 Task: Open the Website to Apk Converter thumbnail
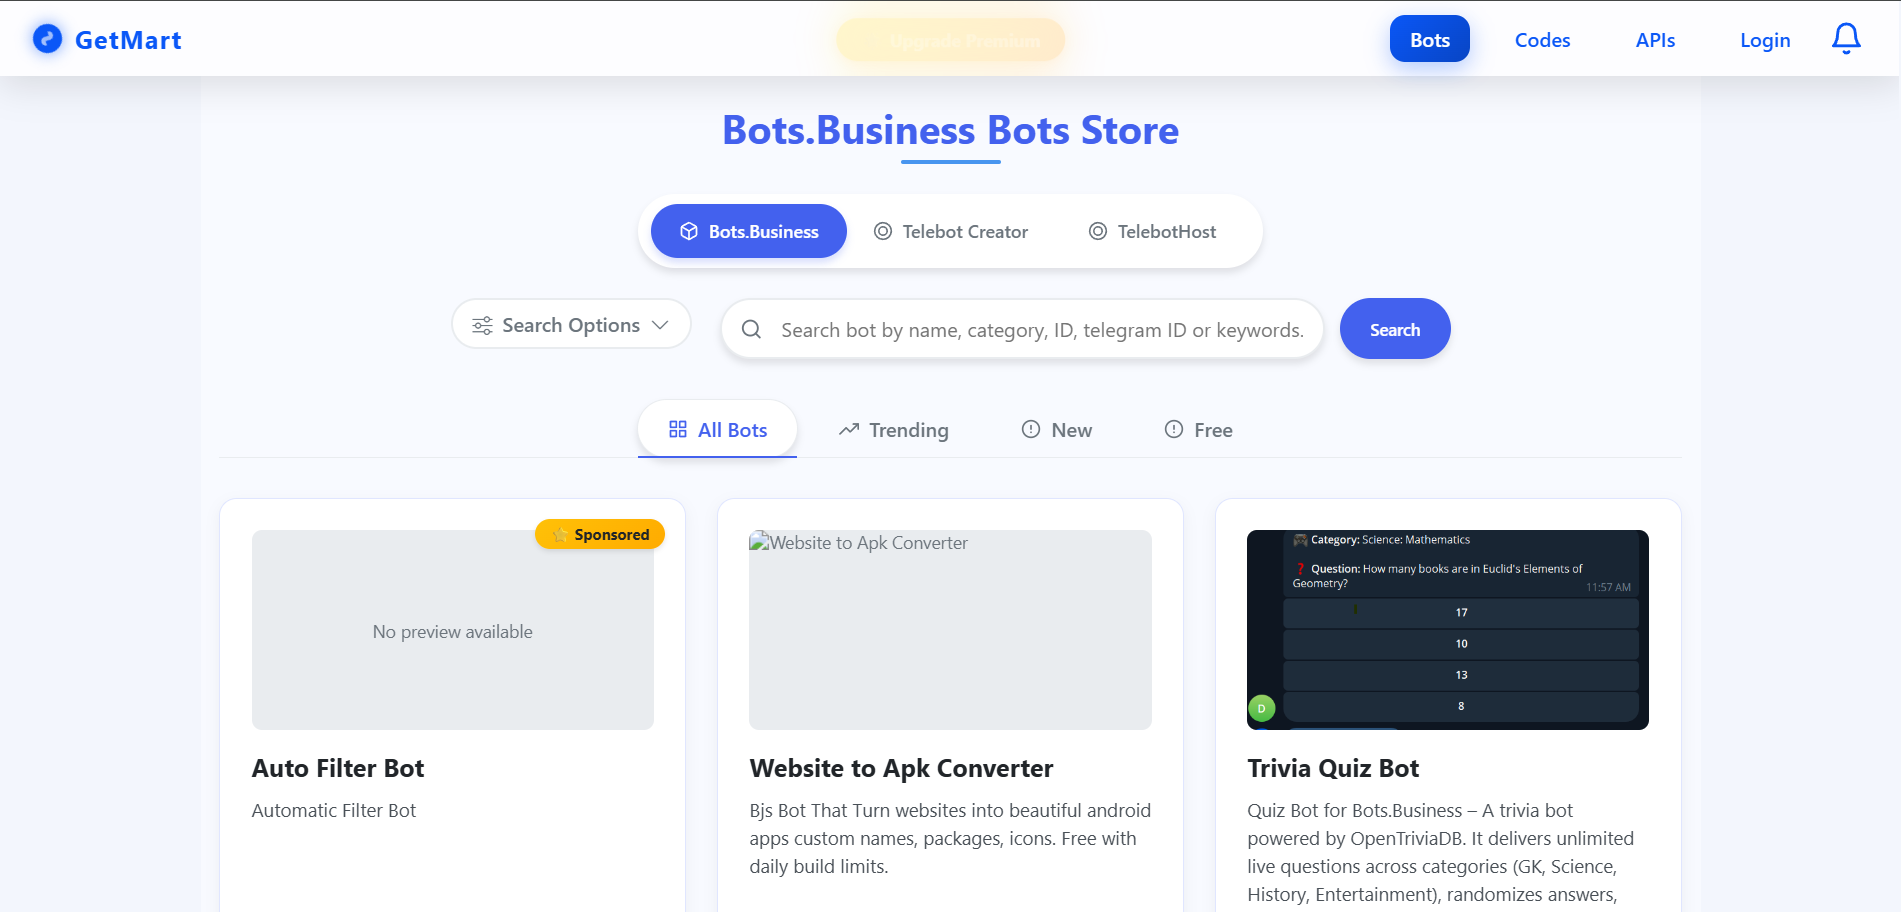click(950, 630)
